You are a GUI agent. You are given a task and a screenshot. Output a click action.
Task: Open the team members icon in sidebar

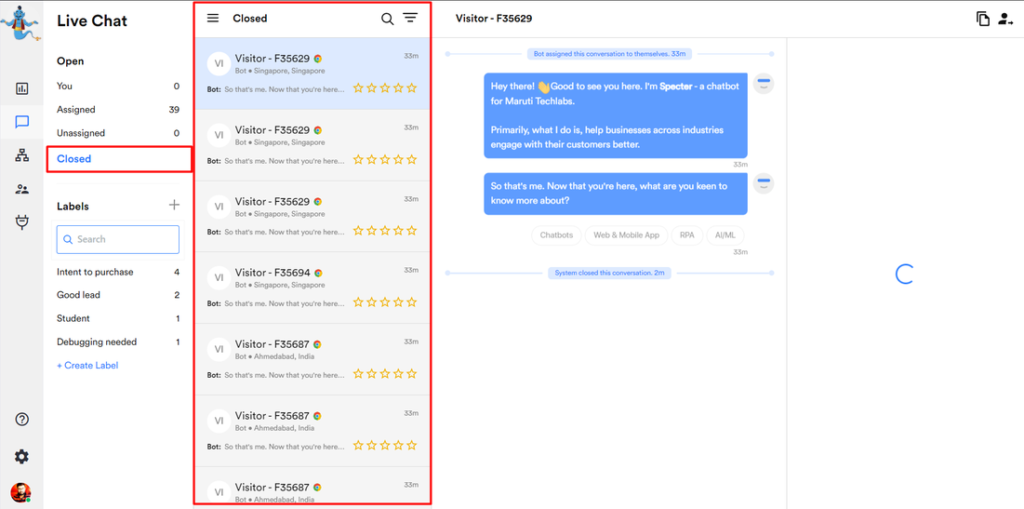pyautogui.click(x=22, y=189)
